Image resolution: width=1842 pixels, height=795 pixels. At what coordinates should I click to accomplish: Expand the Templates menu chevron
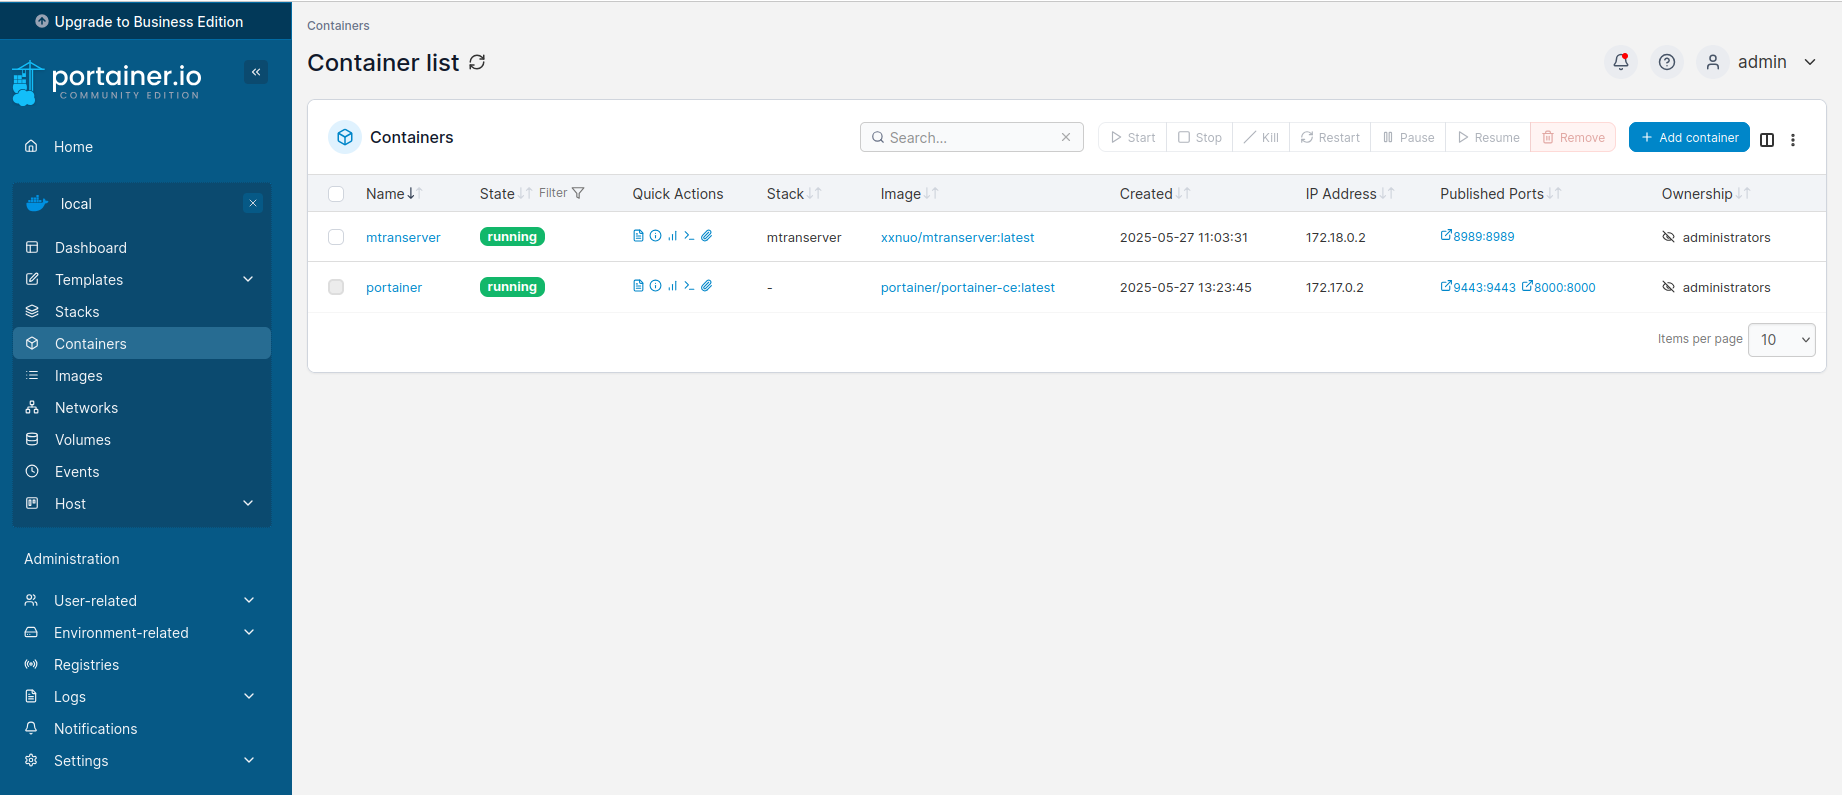coord(249,279)
